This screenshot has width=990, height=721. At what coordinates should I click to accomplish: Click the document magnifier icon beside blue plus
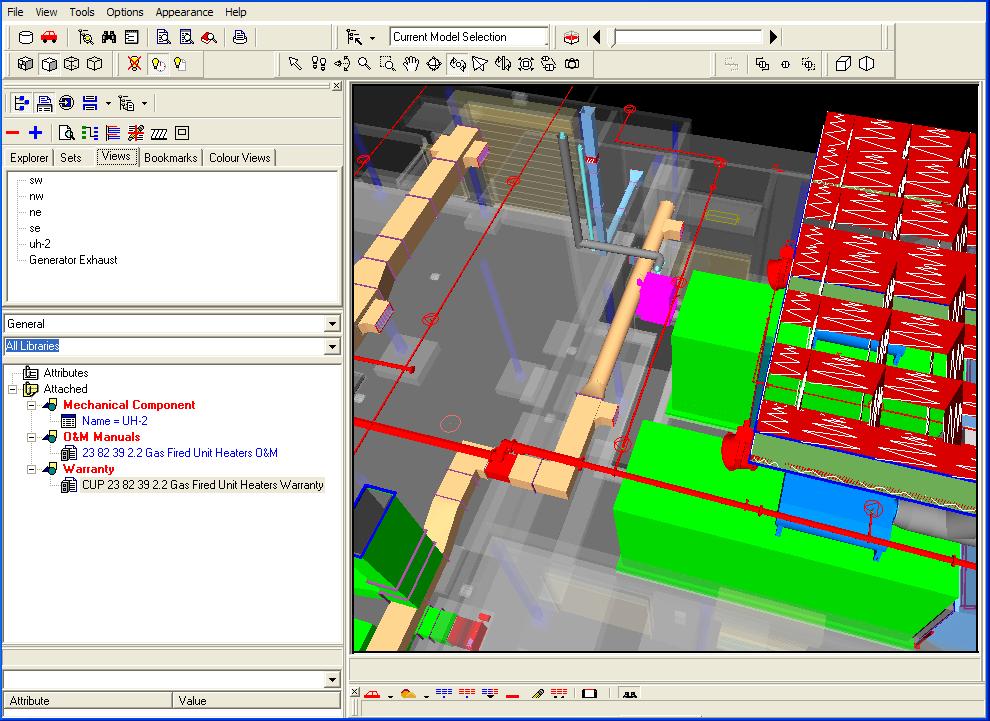tap(66, 133)
